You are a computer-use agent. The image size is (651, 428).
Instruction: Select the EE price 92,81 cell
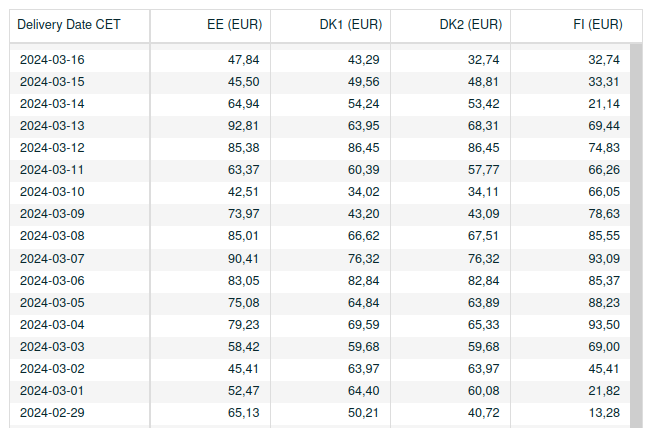[210, 126]
